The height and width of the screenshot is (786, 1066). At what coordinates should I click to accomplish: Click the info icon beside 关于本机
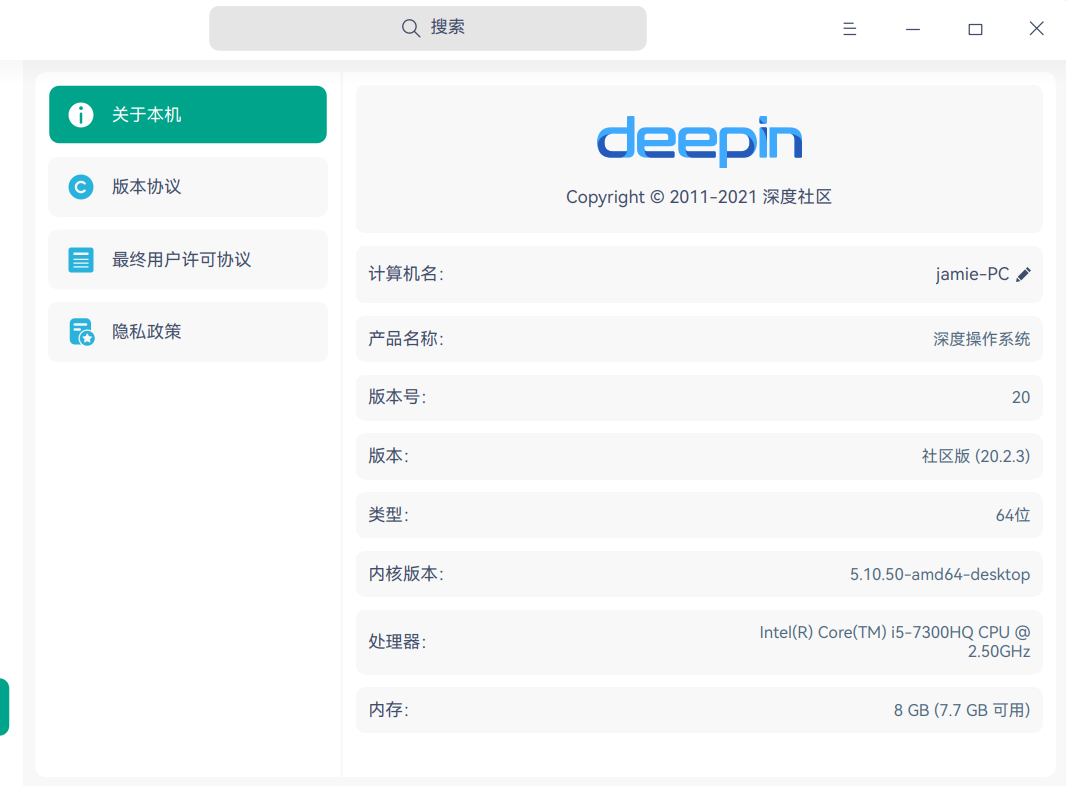pos(81,115)
